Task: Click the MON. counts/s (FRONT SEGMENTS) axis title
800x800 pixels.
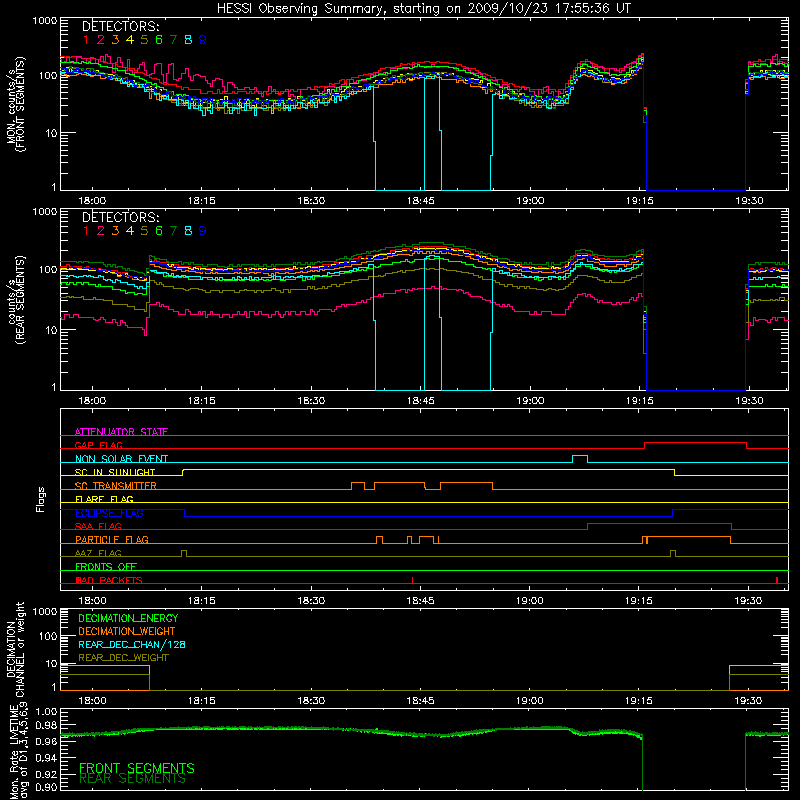Action: [16, 104]
